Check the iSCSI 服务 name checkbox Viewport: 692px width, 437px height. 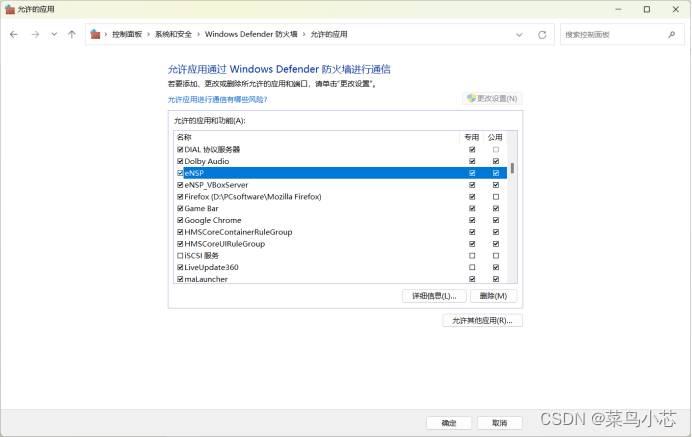(x=180, y=256)
